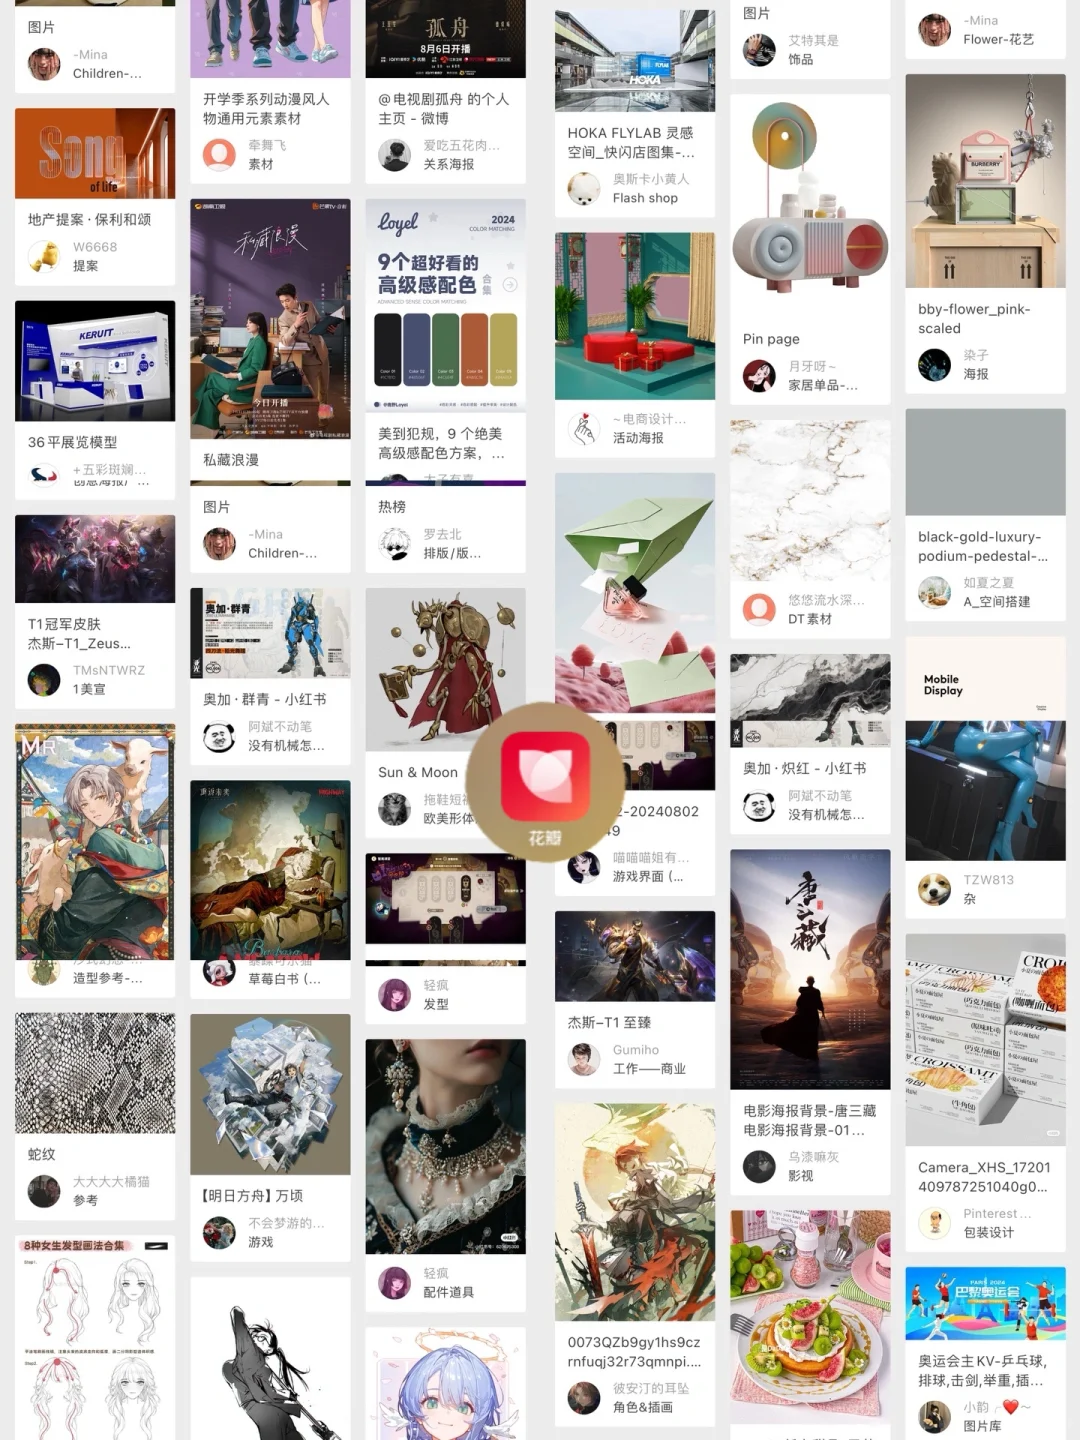Visit the Gumiho user profile name
The image size is (1080, 1440).
(636, 1049)
